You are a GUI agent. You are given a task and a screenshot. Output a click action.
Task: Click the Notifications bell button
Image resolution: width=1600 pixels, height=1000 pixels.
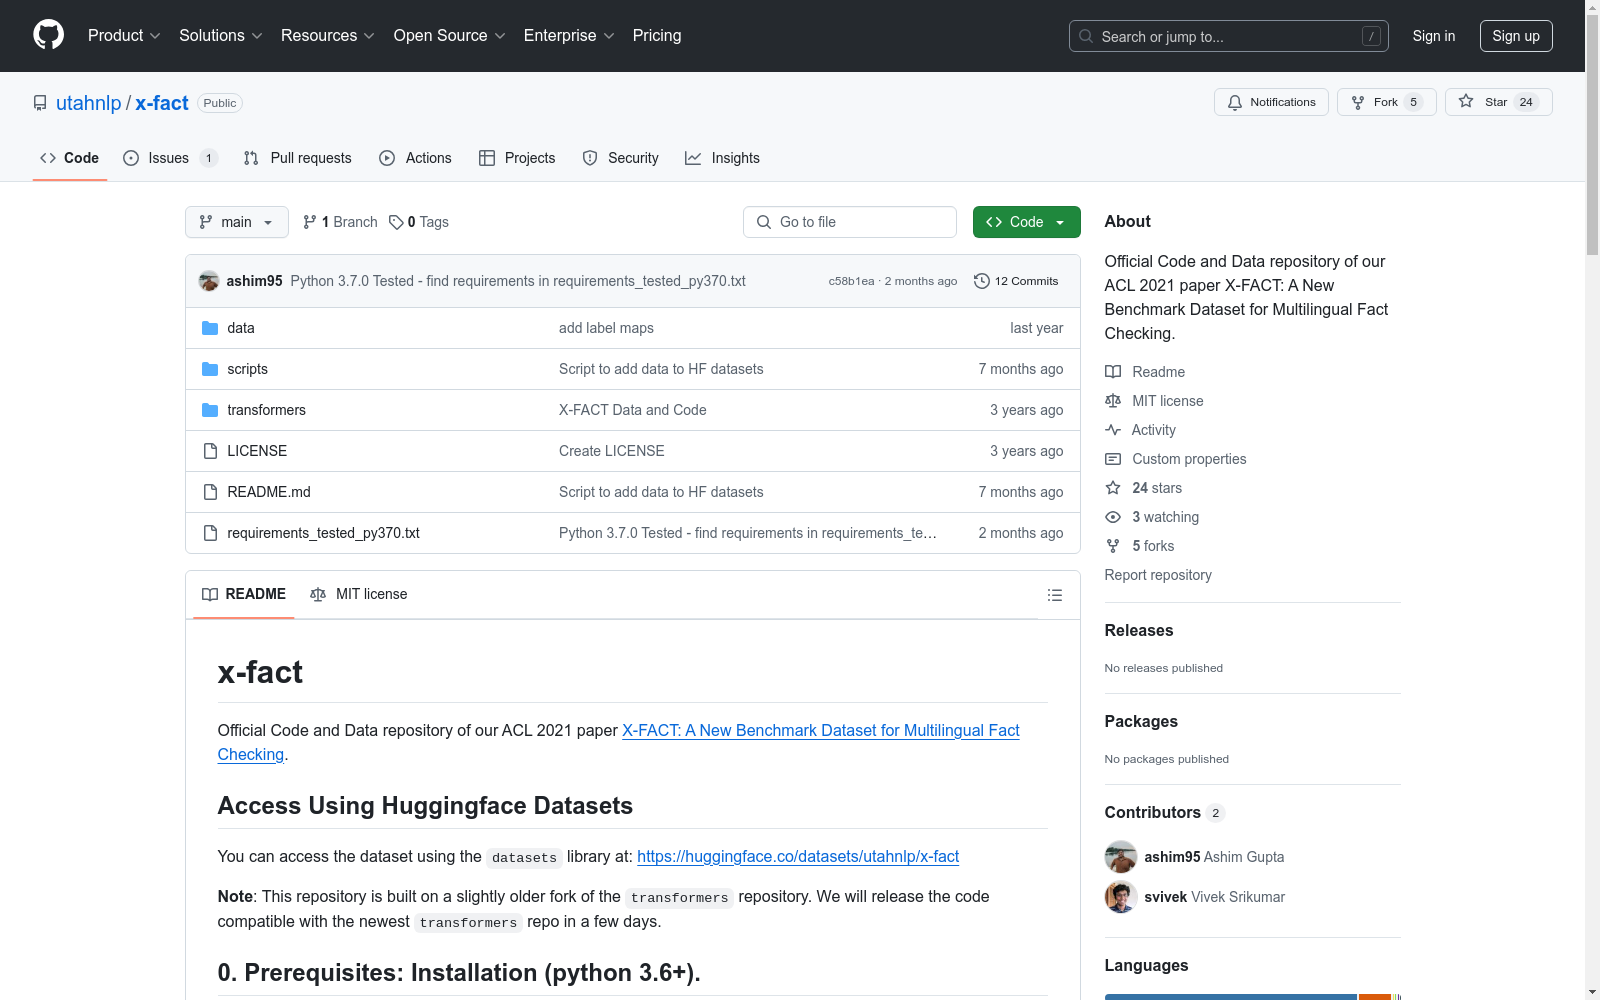(x=1271, y=102)
